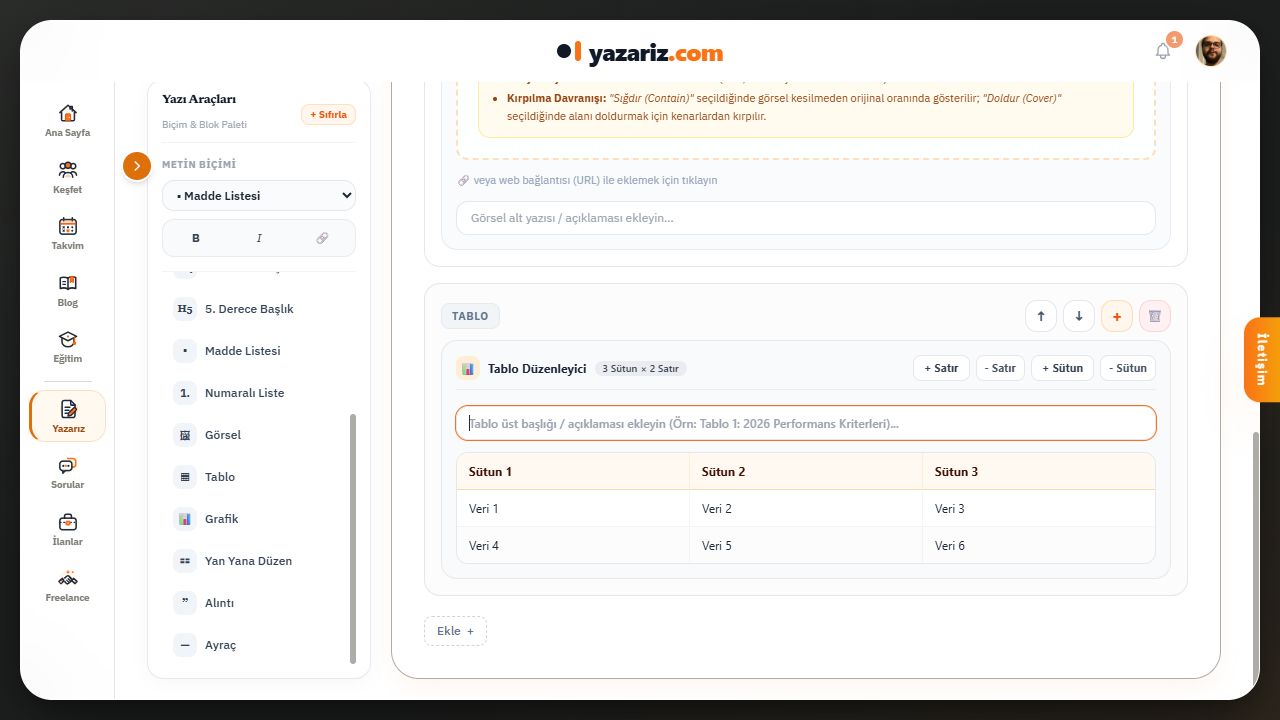Open the İletişim side tab
This screenshot has width=1280, height=720.
point(1262,359)
